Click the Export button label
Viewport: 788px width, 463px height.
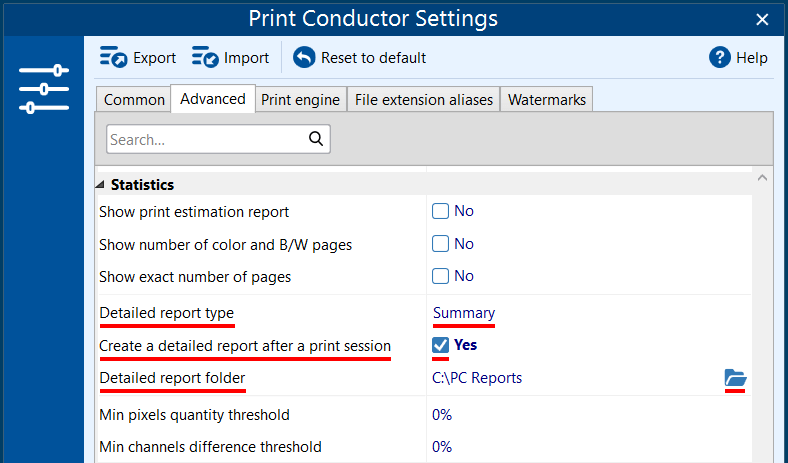pyautogui.click(x=154, y=58)
